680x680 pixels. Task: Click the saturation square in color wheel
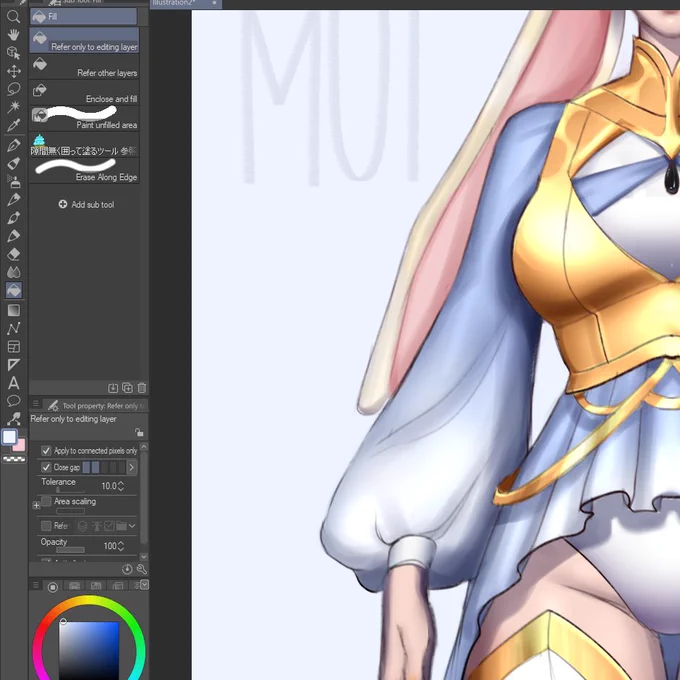pyautogui.click(x=89, y=651)
